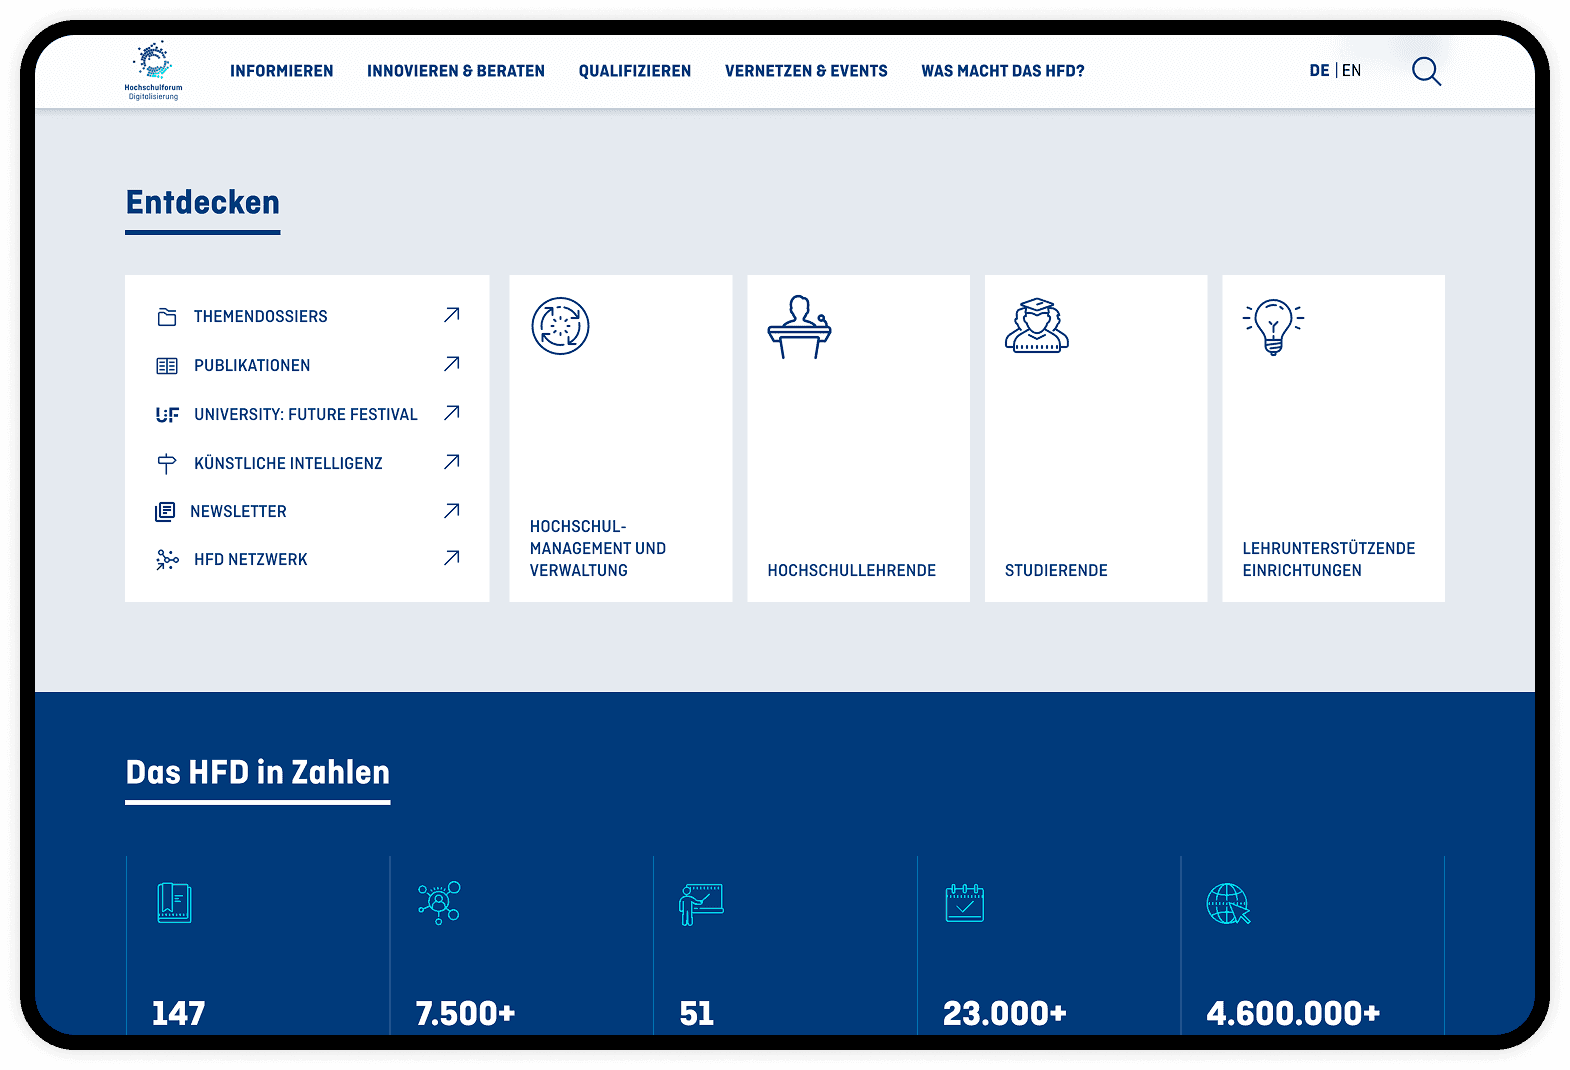Click the people network icon above 7.500+
This screenshot has height=1070, width=1570.
click(x=439, y=903)
